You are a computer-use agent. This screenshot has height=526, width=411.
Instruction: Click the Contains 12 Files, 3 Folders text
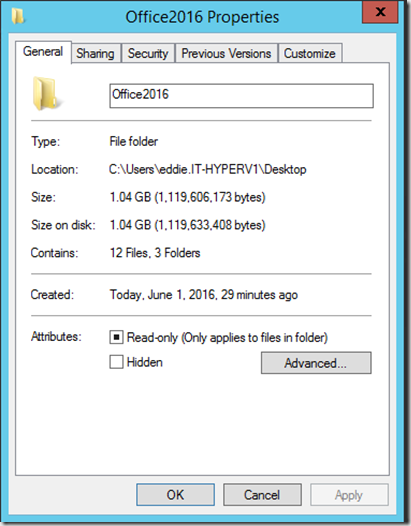pyautogui.click(x=155, y=253)
